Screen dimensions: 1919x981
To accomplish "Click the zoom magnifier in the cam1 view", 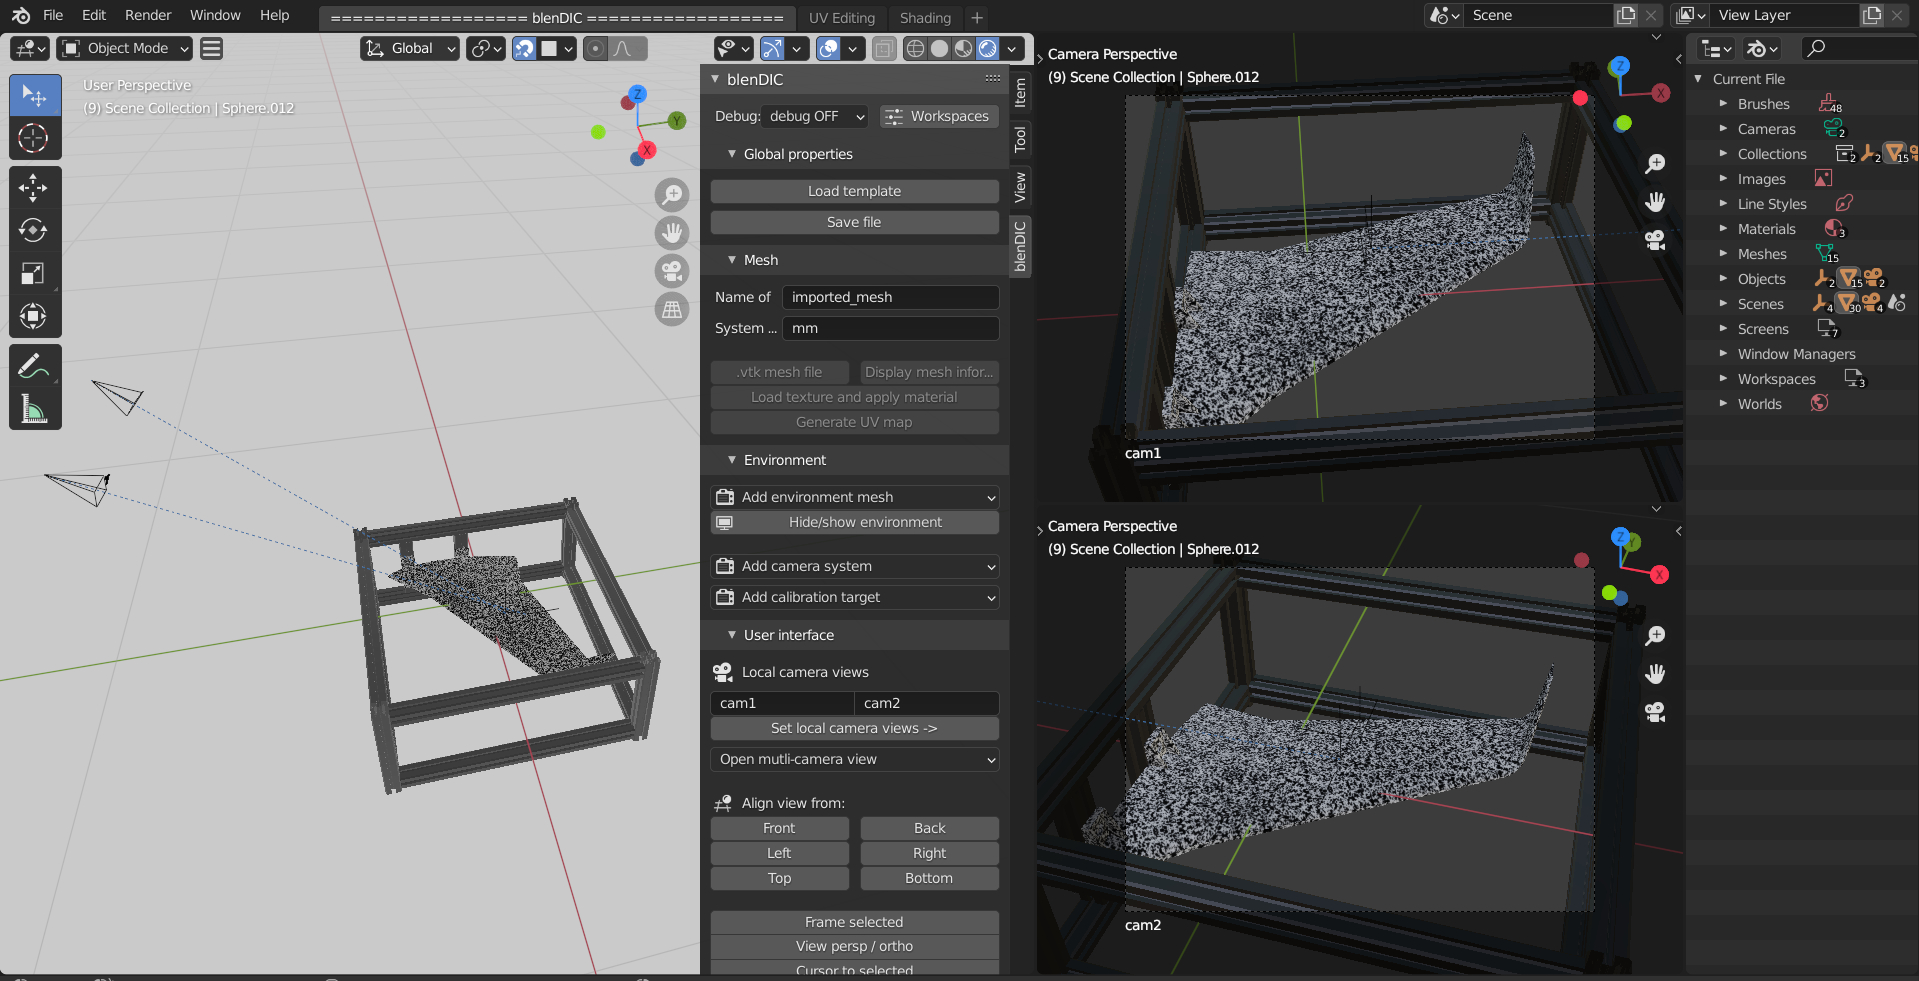I will 1656,164.
